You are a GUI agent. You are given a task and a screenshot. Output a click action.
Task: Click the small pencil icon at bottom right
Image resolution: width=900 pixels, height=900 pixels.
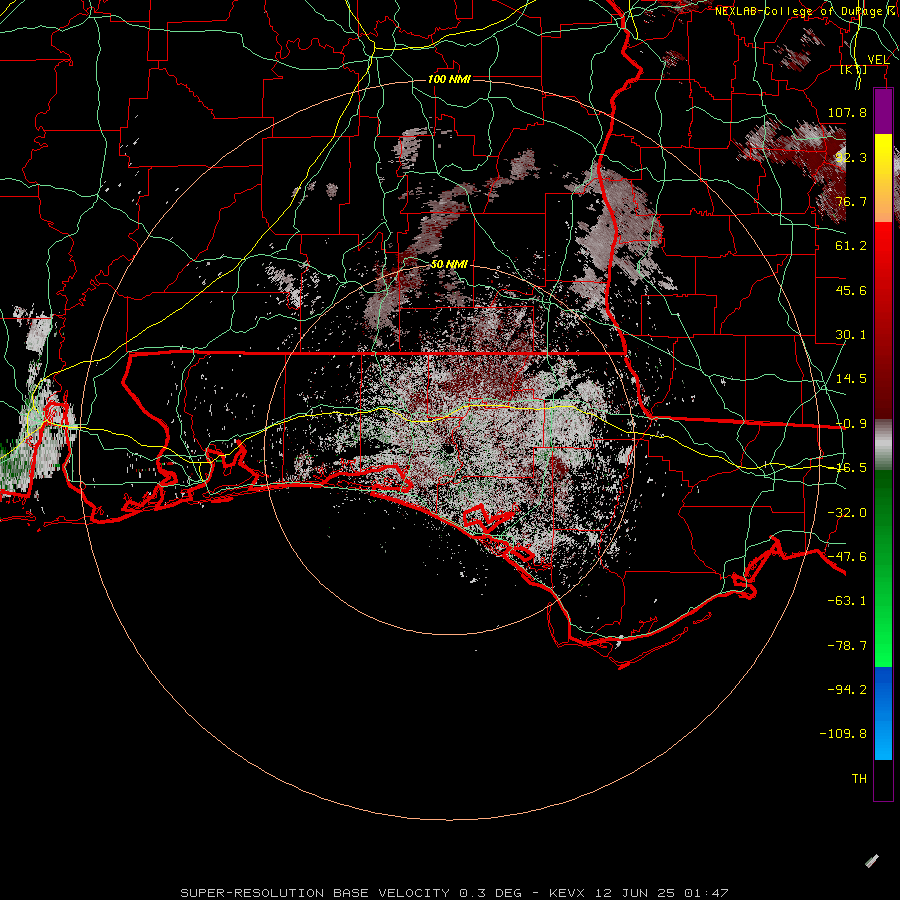(x=872, y=860)
